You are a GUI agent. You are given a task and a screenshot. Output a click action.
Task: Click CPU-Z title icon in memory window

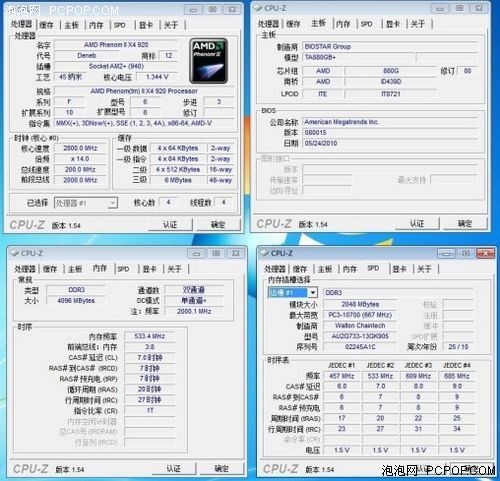(x=15, y=253)
